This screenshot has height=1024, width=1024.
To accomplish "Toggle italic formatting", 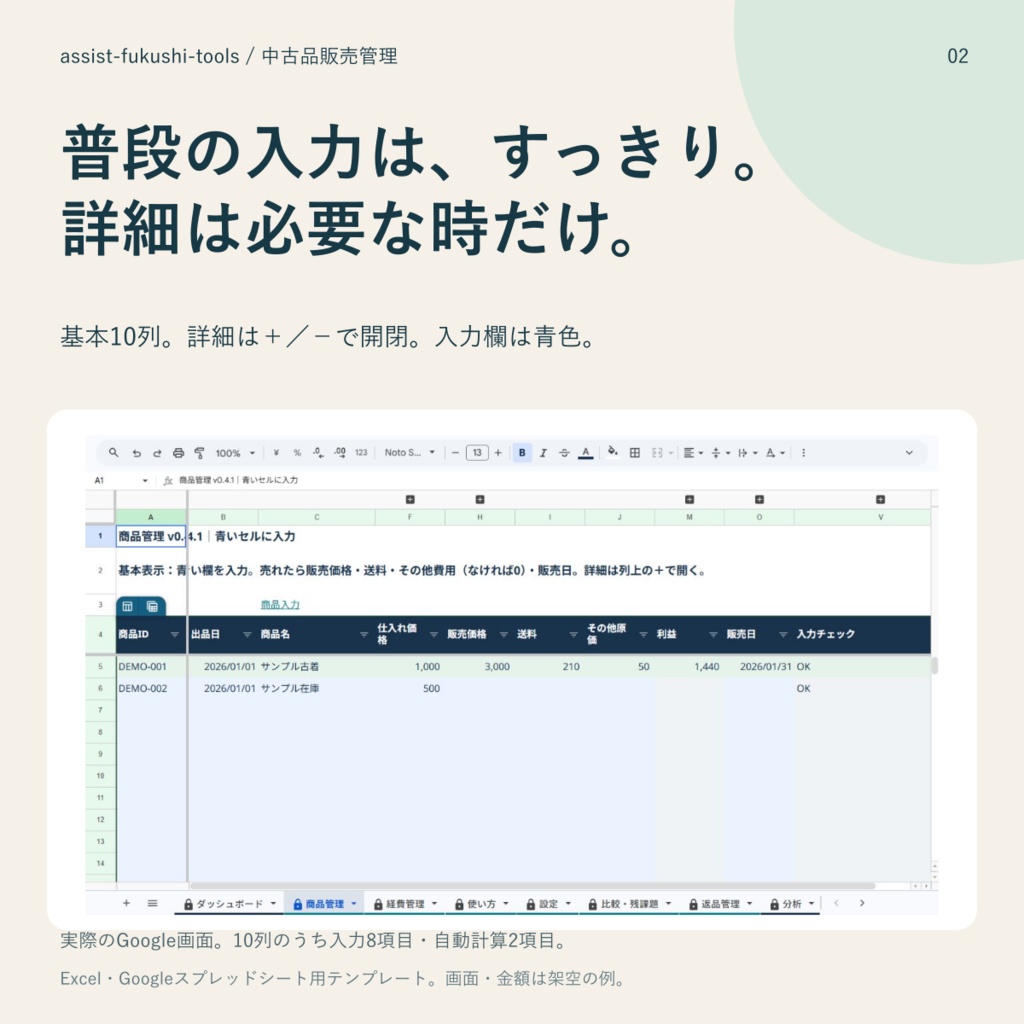I will point(543,453).
